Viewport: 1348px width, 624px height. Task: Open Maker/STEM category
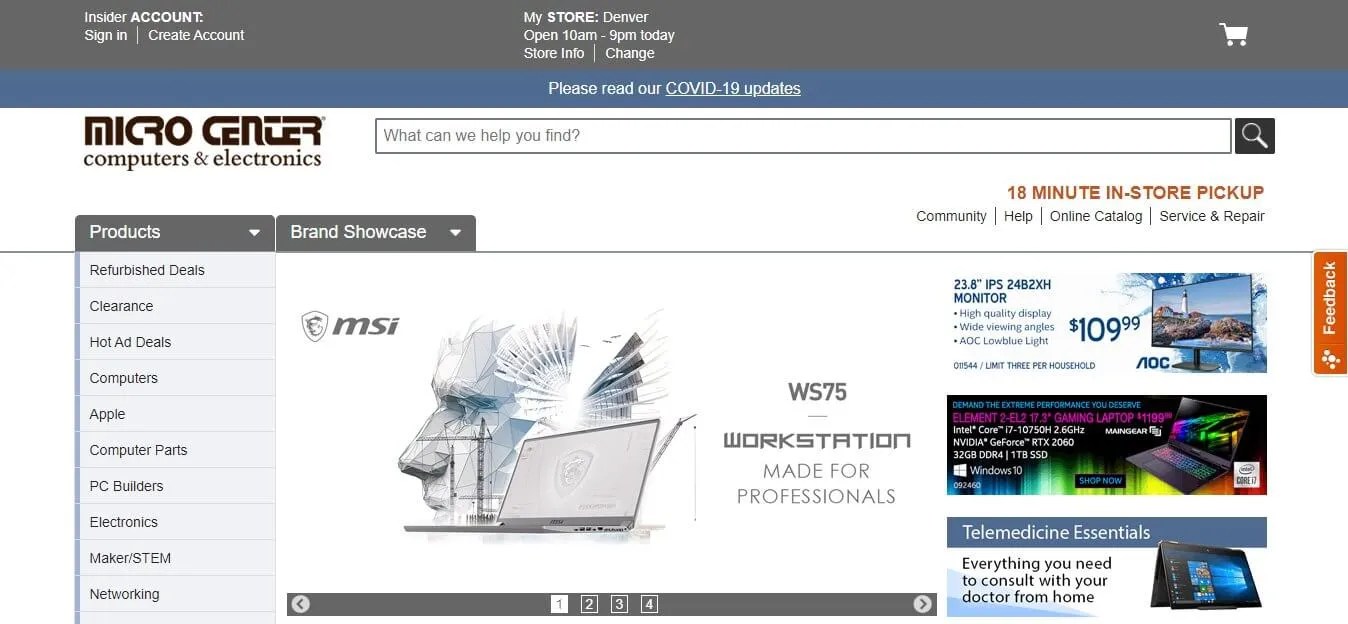click(175, 558)
